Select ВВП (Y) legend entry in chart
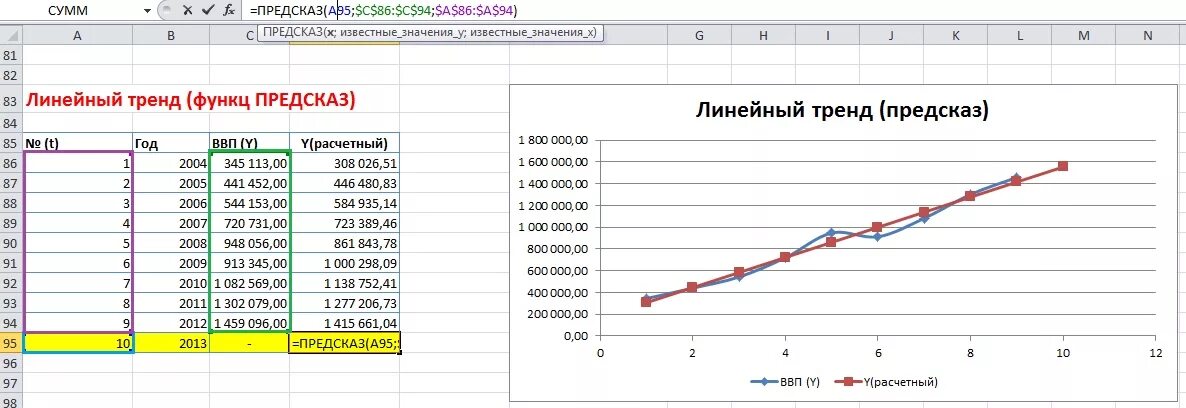The height and width of the screenshot is (408, 1186). tap(785, 382)
